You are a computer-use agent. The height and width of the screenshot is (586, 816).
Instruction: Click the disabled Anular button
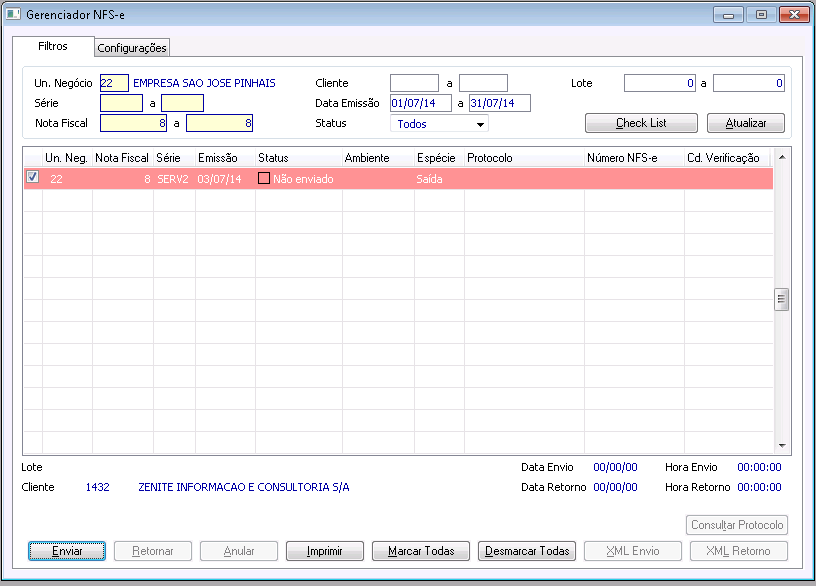(x=239, y=551)
